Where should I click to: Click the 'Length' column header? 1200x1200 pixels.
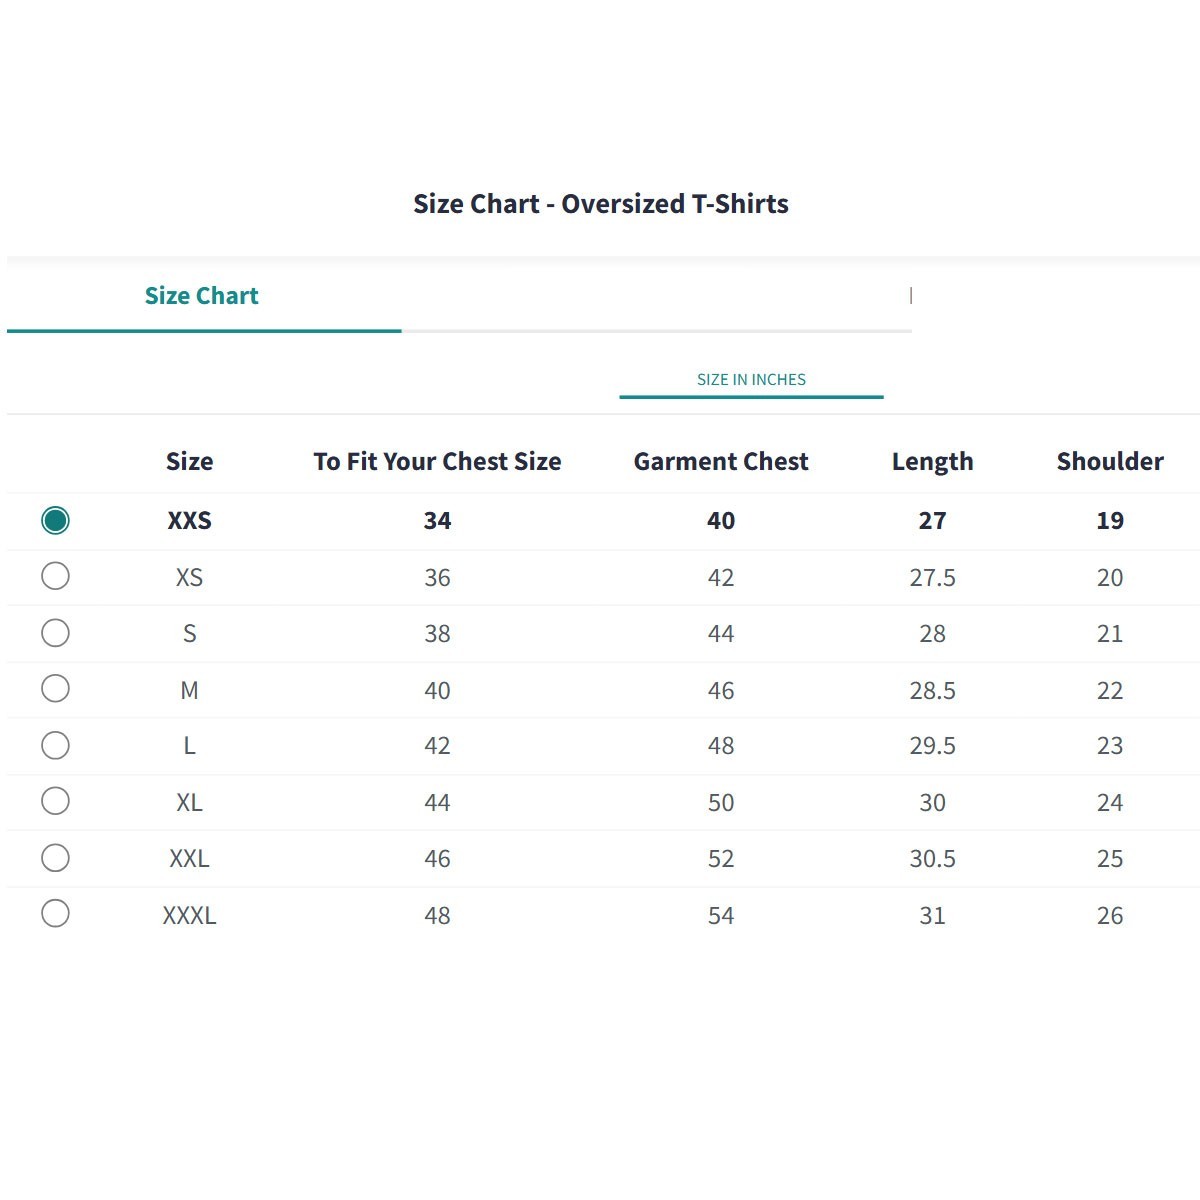click(x=932, y=462)
